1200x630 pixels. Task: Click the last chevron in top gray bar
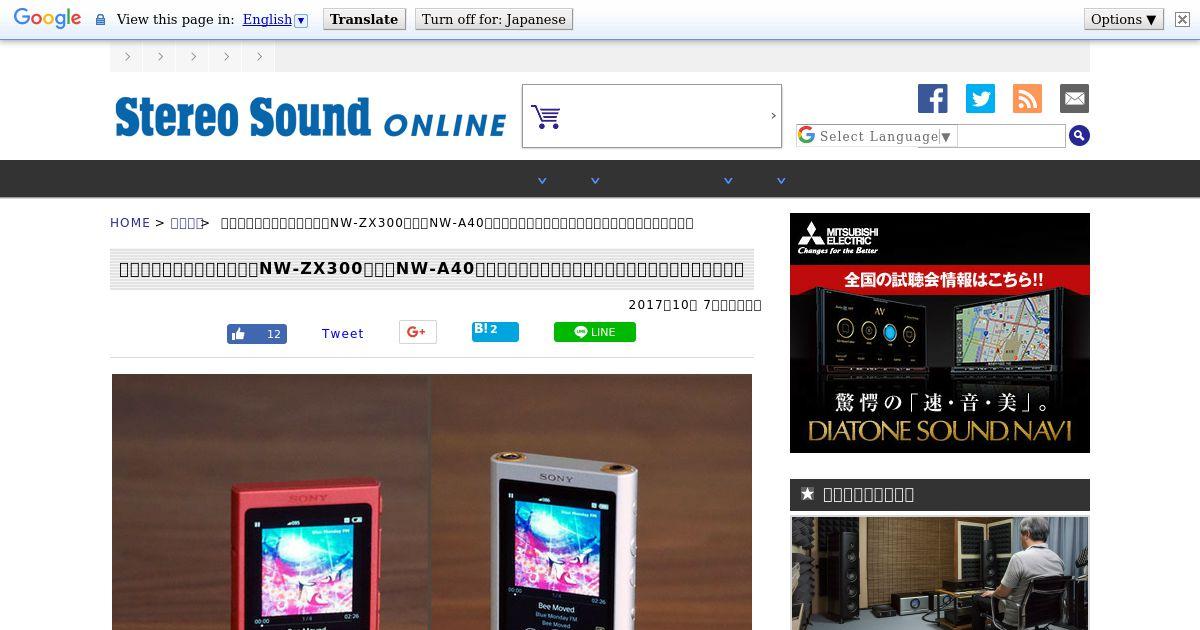tap(259, 56)
